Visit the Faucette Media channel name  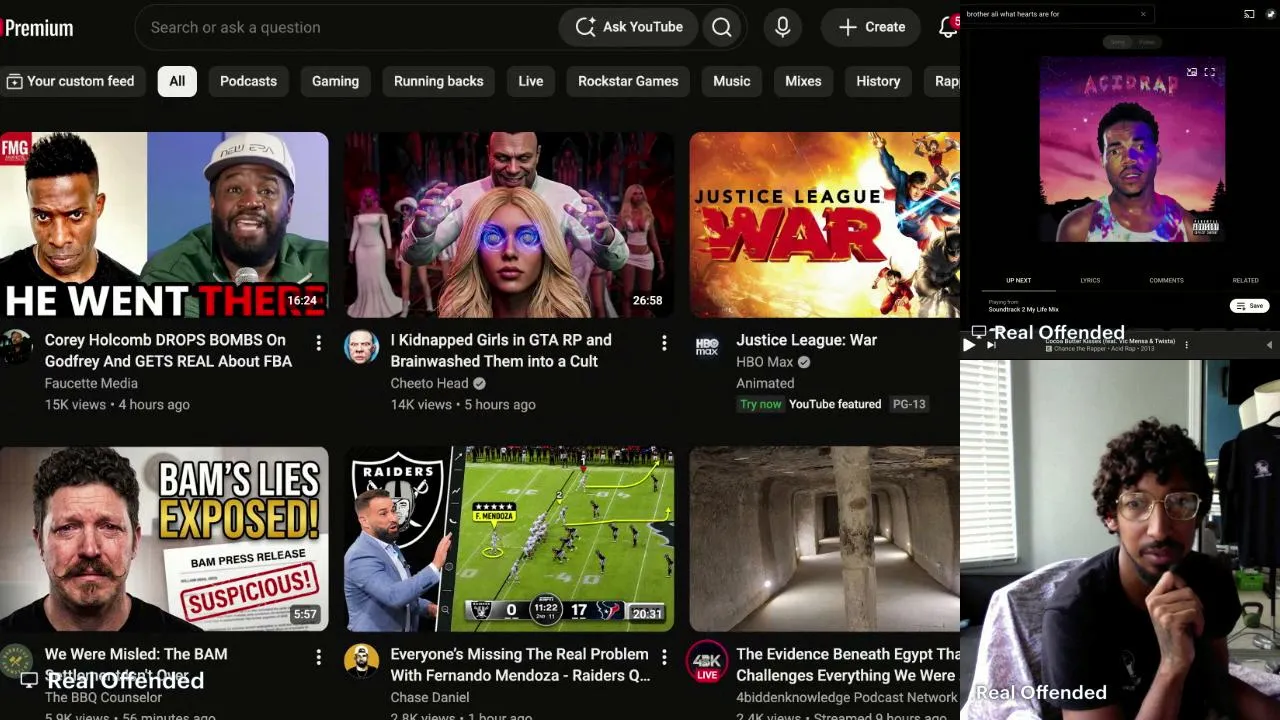(x=91, y=383)
